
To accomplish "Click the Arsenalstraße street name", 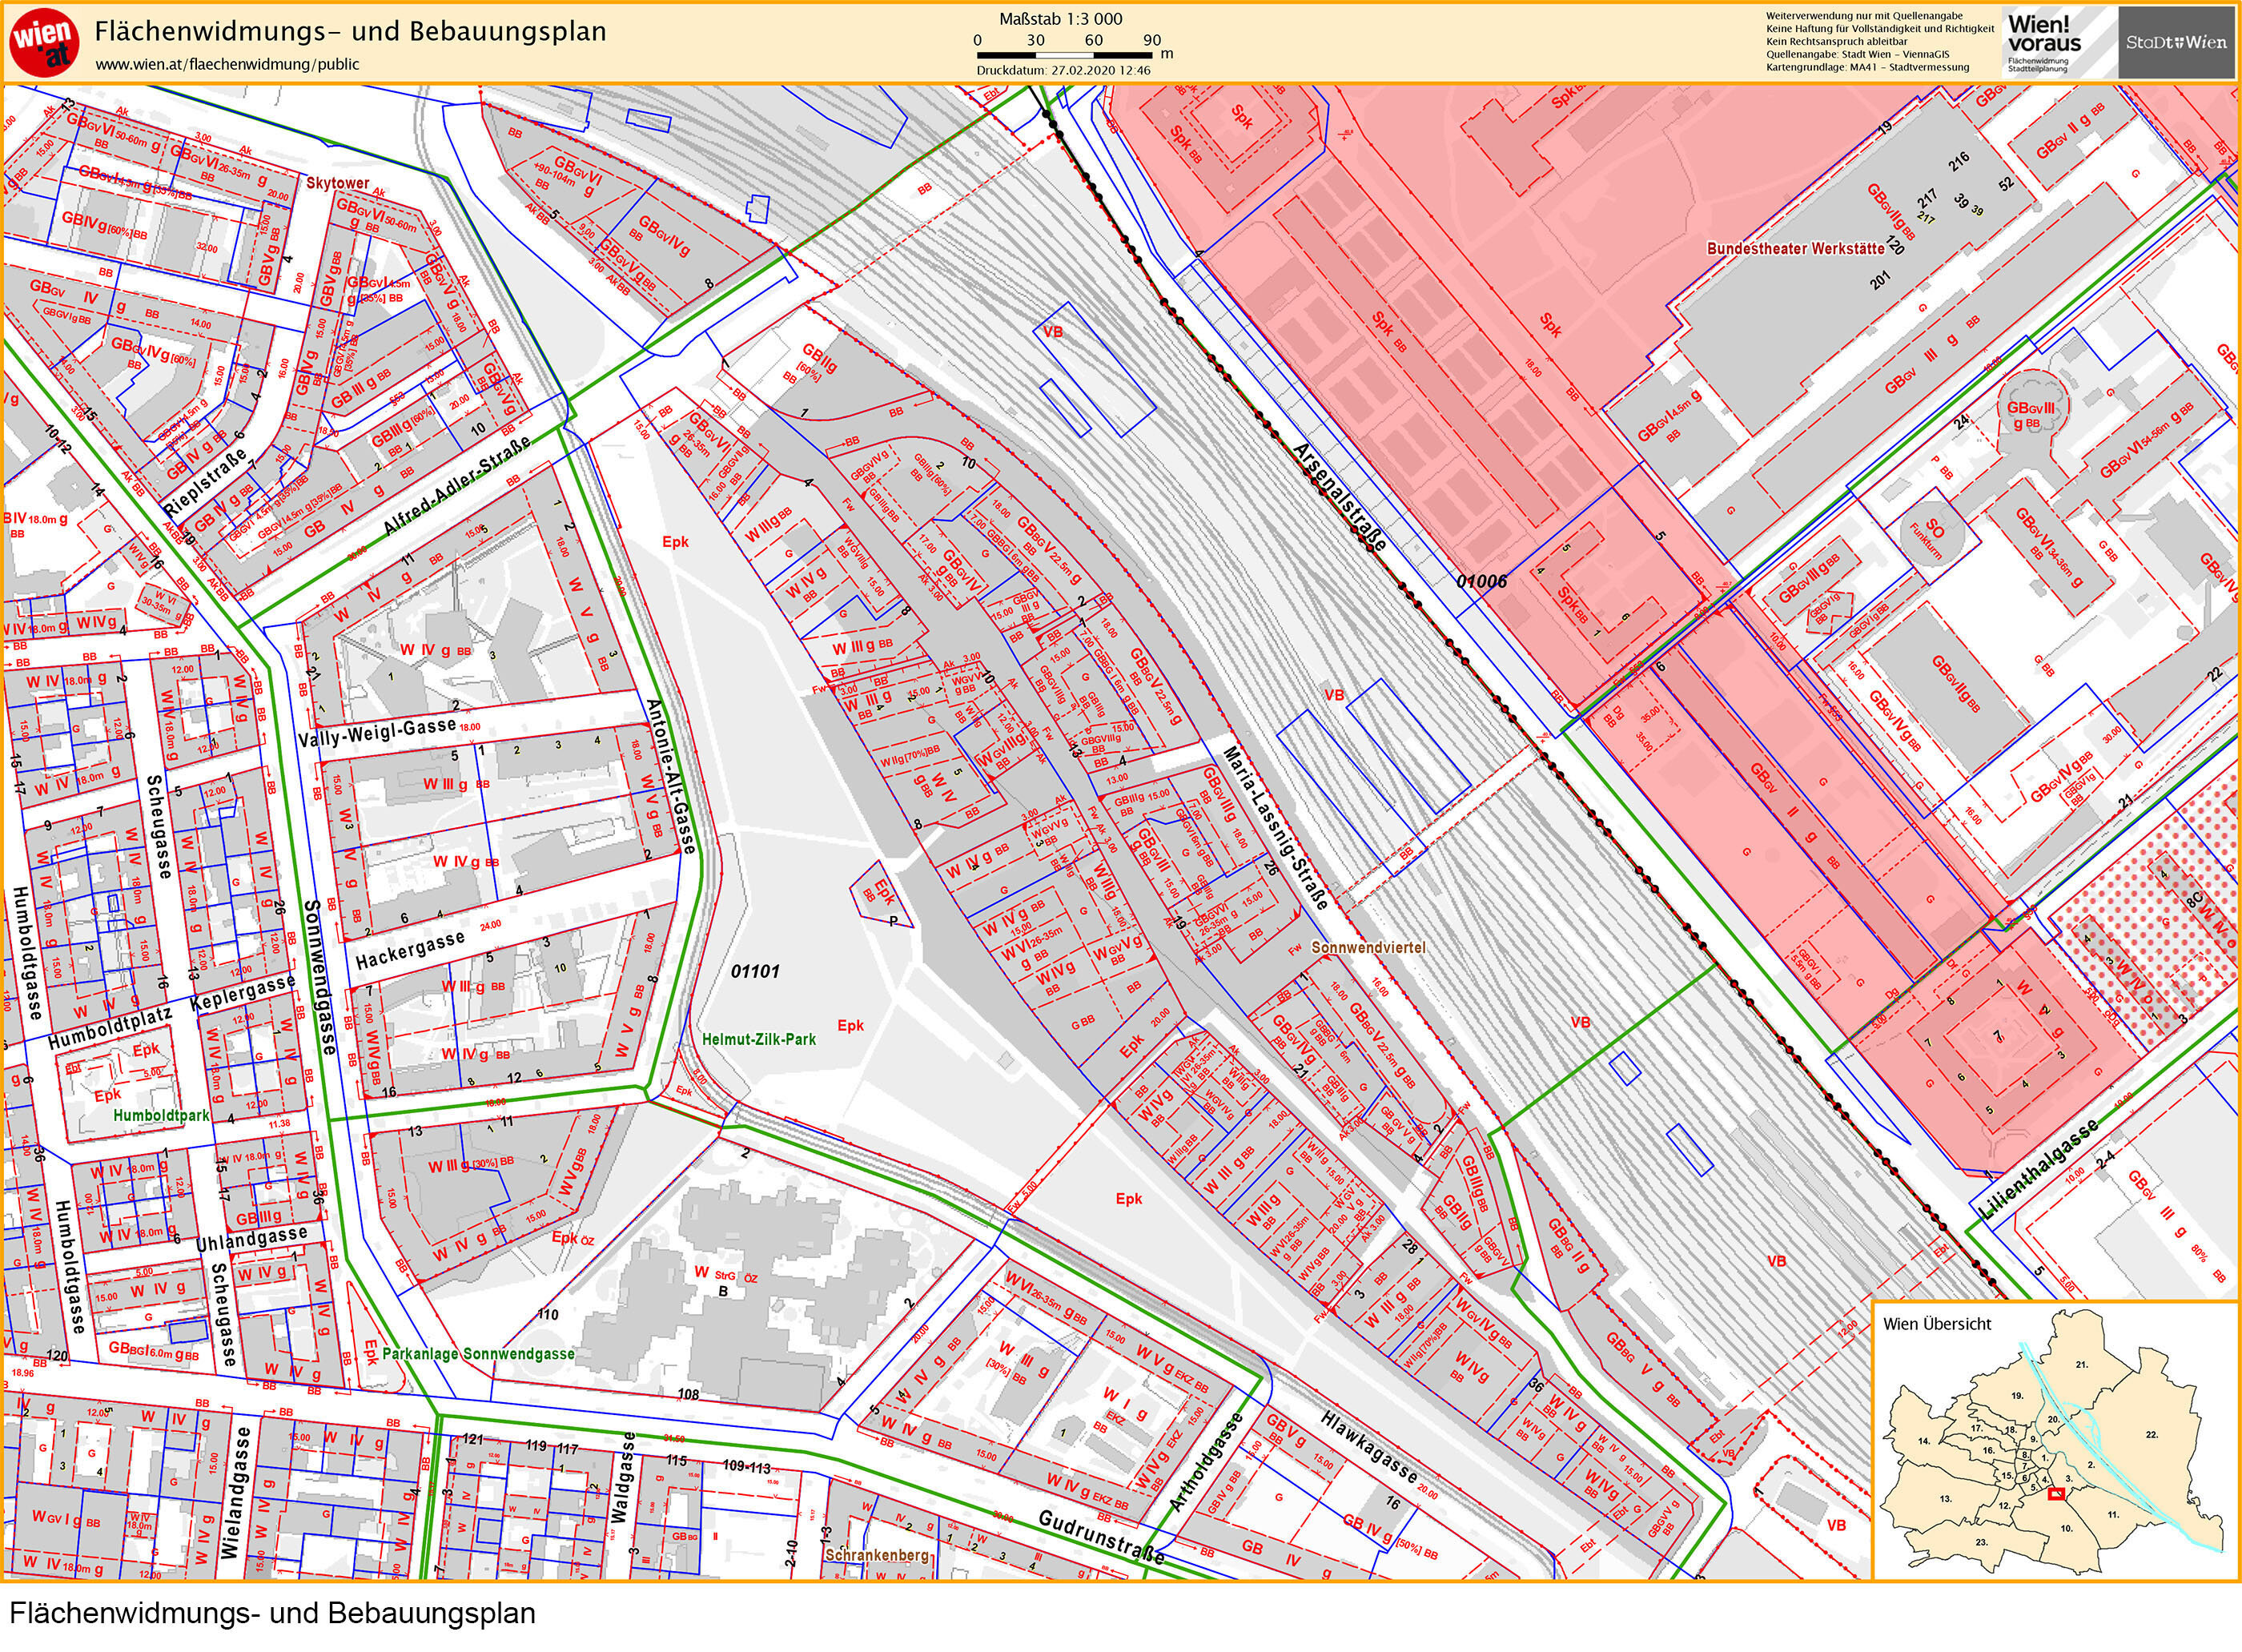I will pyautogui.click(x=1340, y=496).
